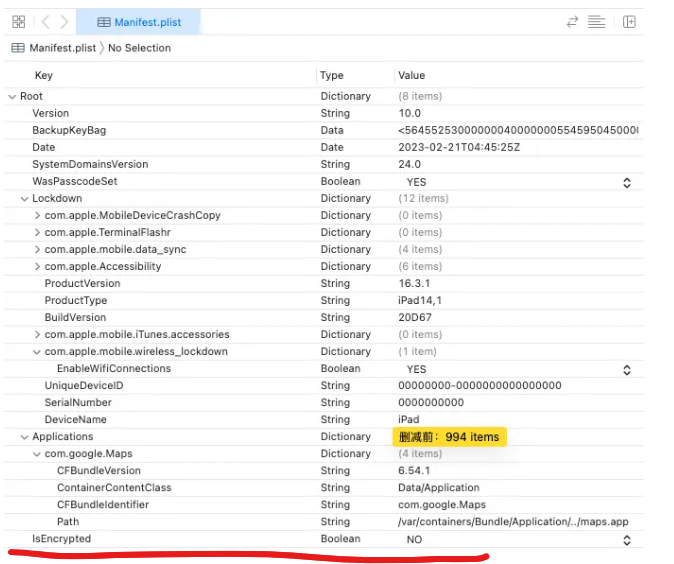Screen dimensions: 674x564
Task: Expand com.apple.Accessibility entry
Action: tap(37, 267)
